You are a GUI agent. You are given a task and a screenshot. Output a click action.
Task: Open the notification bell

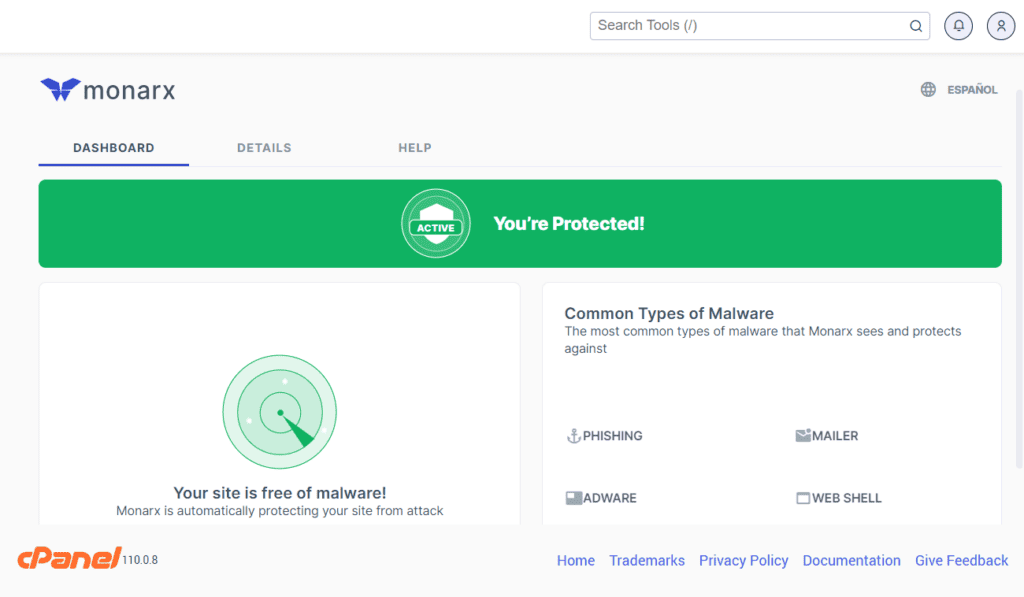point(958,25)
